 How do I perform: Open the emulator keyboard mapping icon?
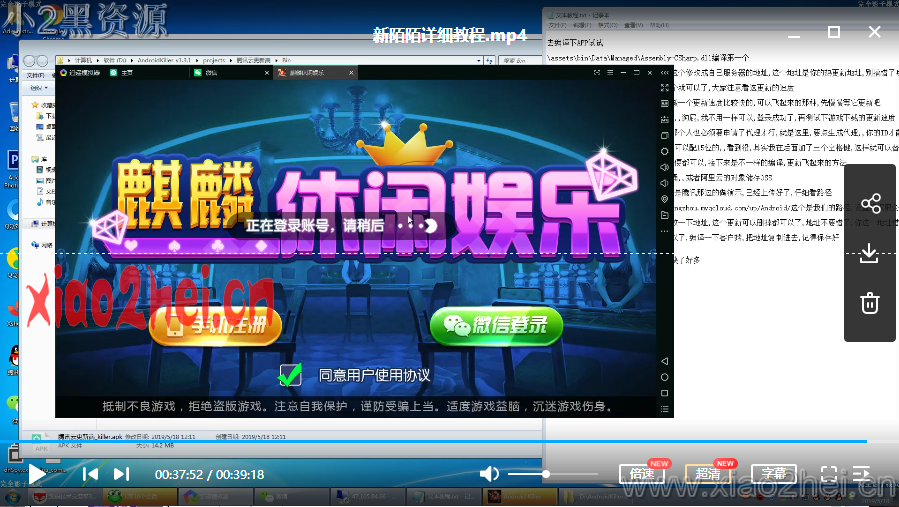pos(665,104)
